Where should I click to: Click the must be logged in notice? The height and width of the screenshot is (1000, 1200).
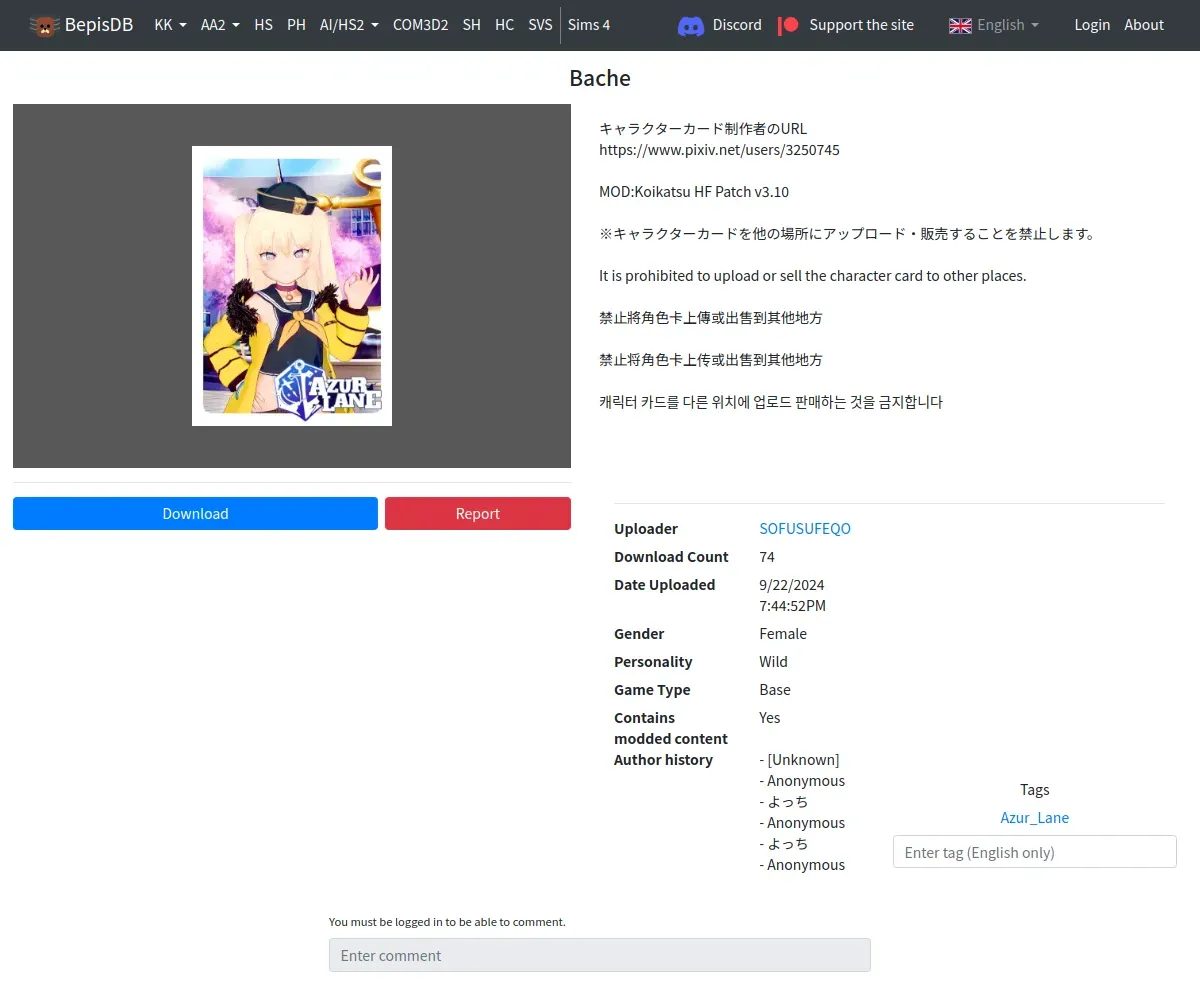(447, 921)
